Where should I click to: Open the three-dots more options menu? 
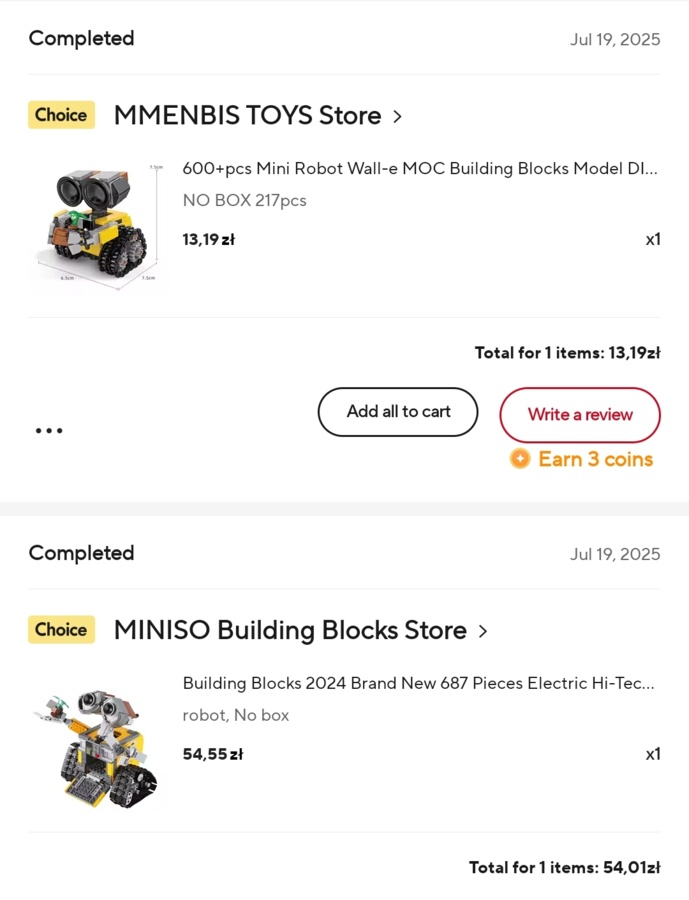(49, 431)
